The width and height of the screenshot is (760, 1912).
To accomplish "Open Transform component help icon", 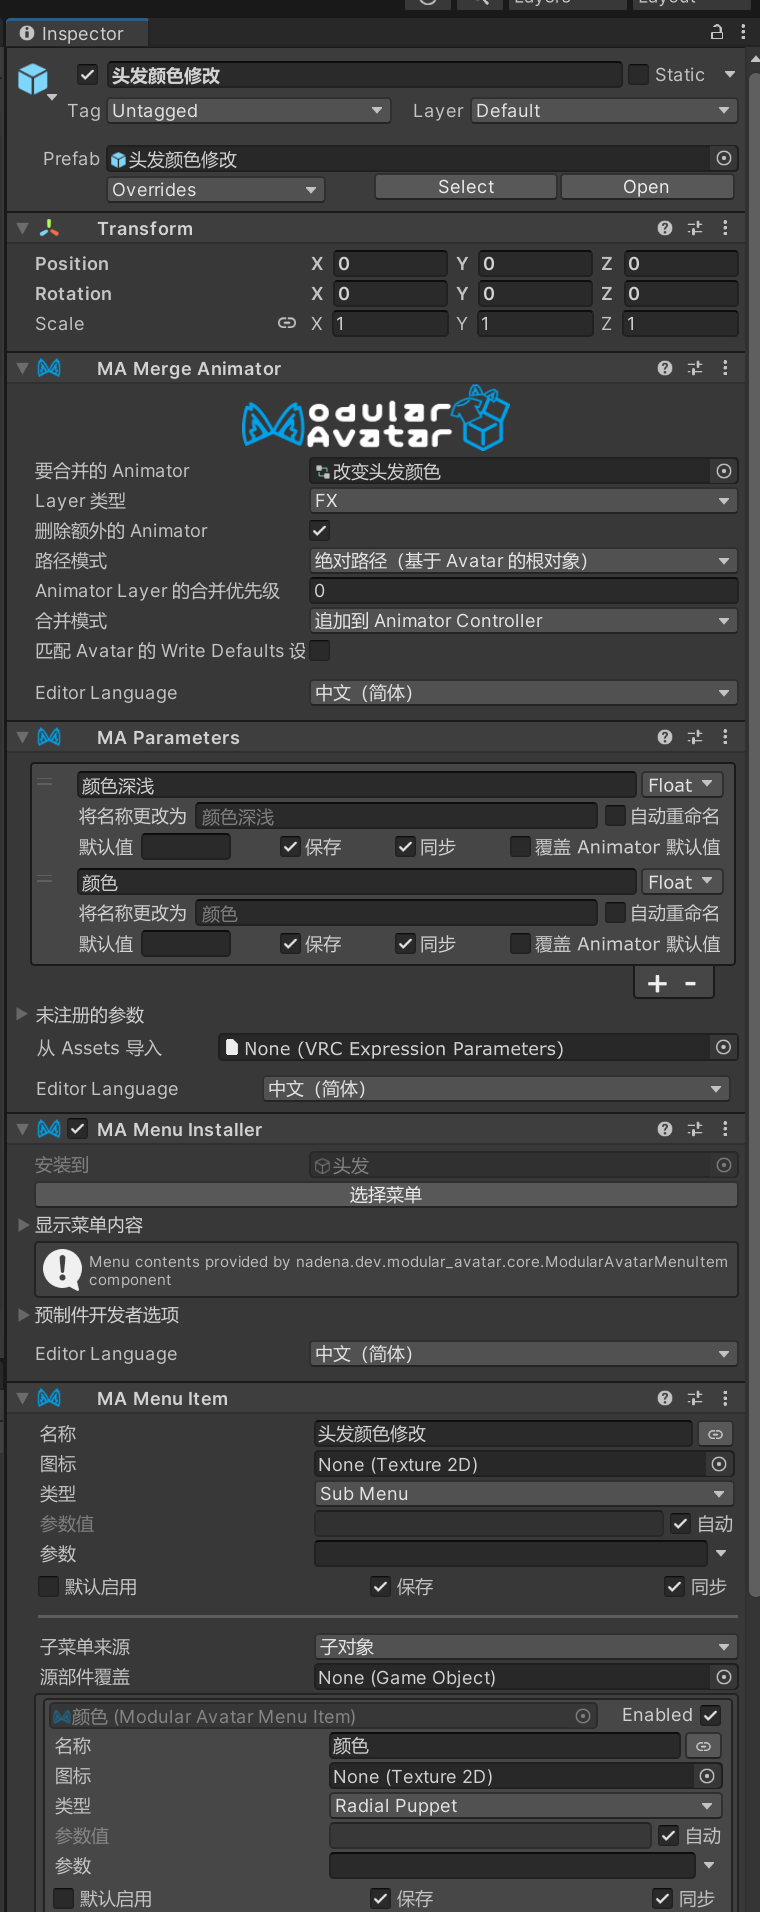I will pos(665,228).
